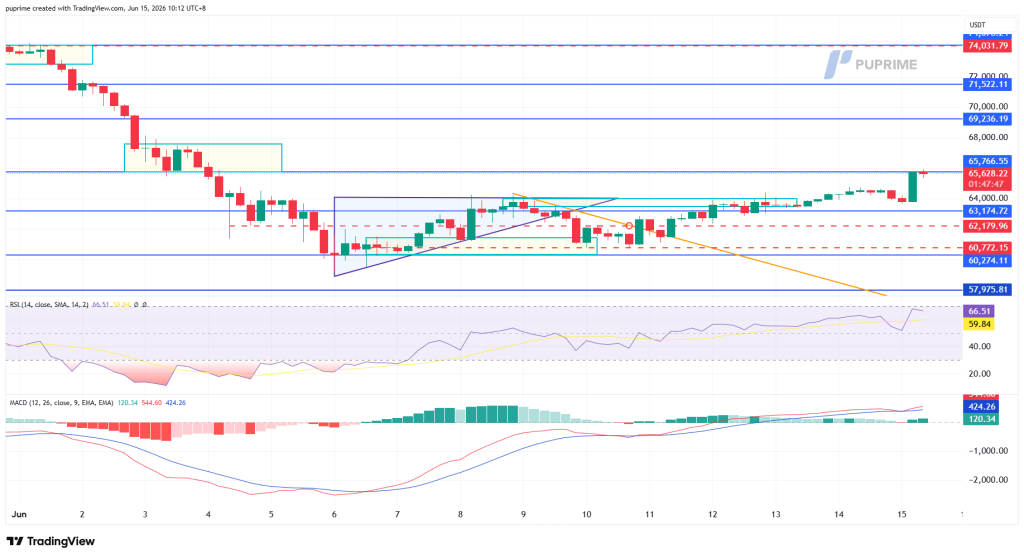This screenshot has height=558, width=1024.
Task: Select the 62,179.96 red dashed-line label
Action: [x=987, y=226]
